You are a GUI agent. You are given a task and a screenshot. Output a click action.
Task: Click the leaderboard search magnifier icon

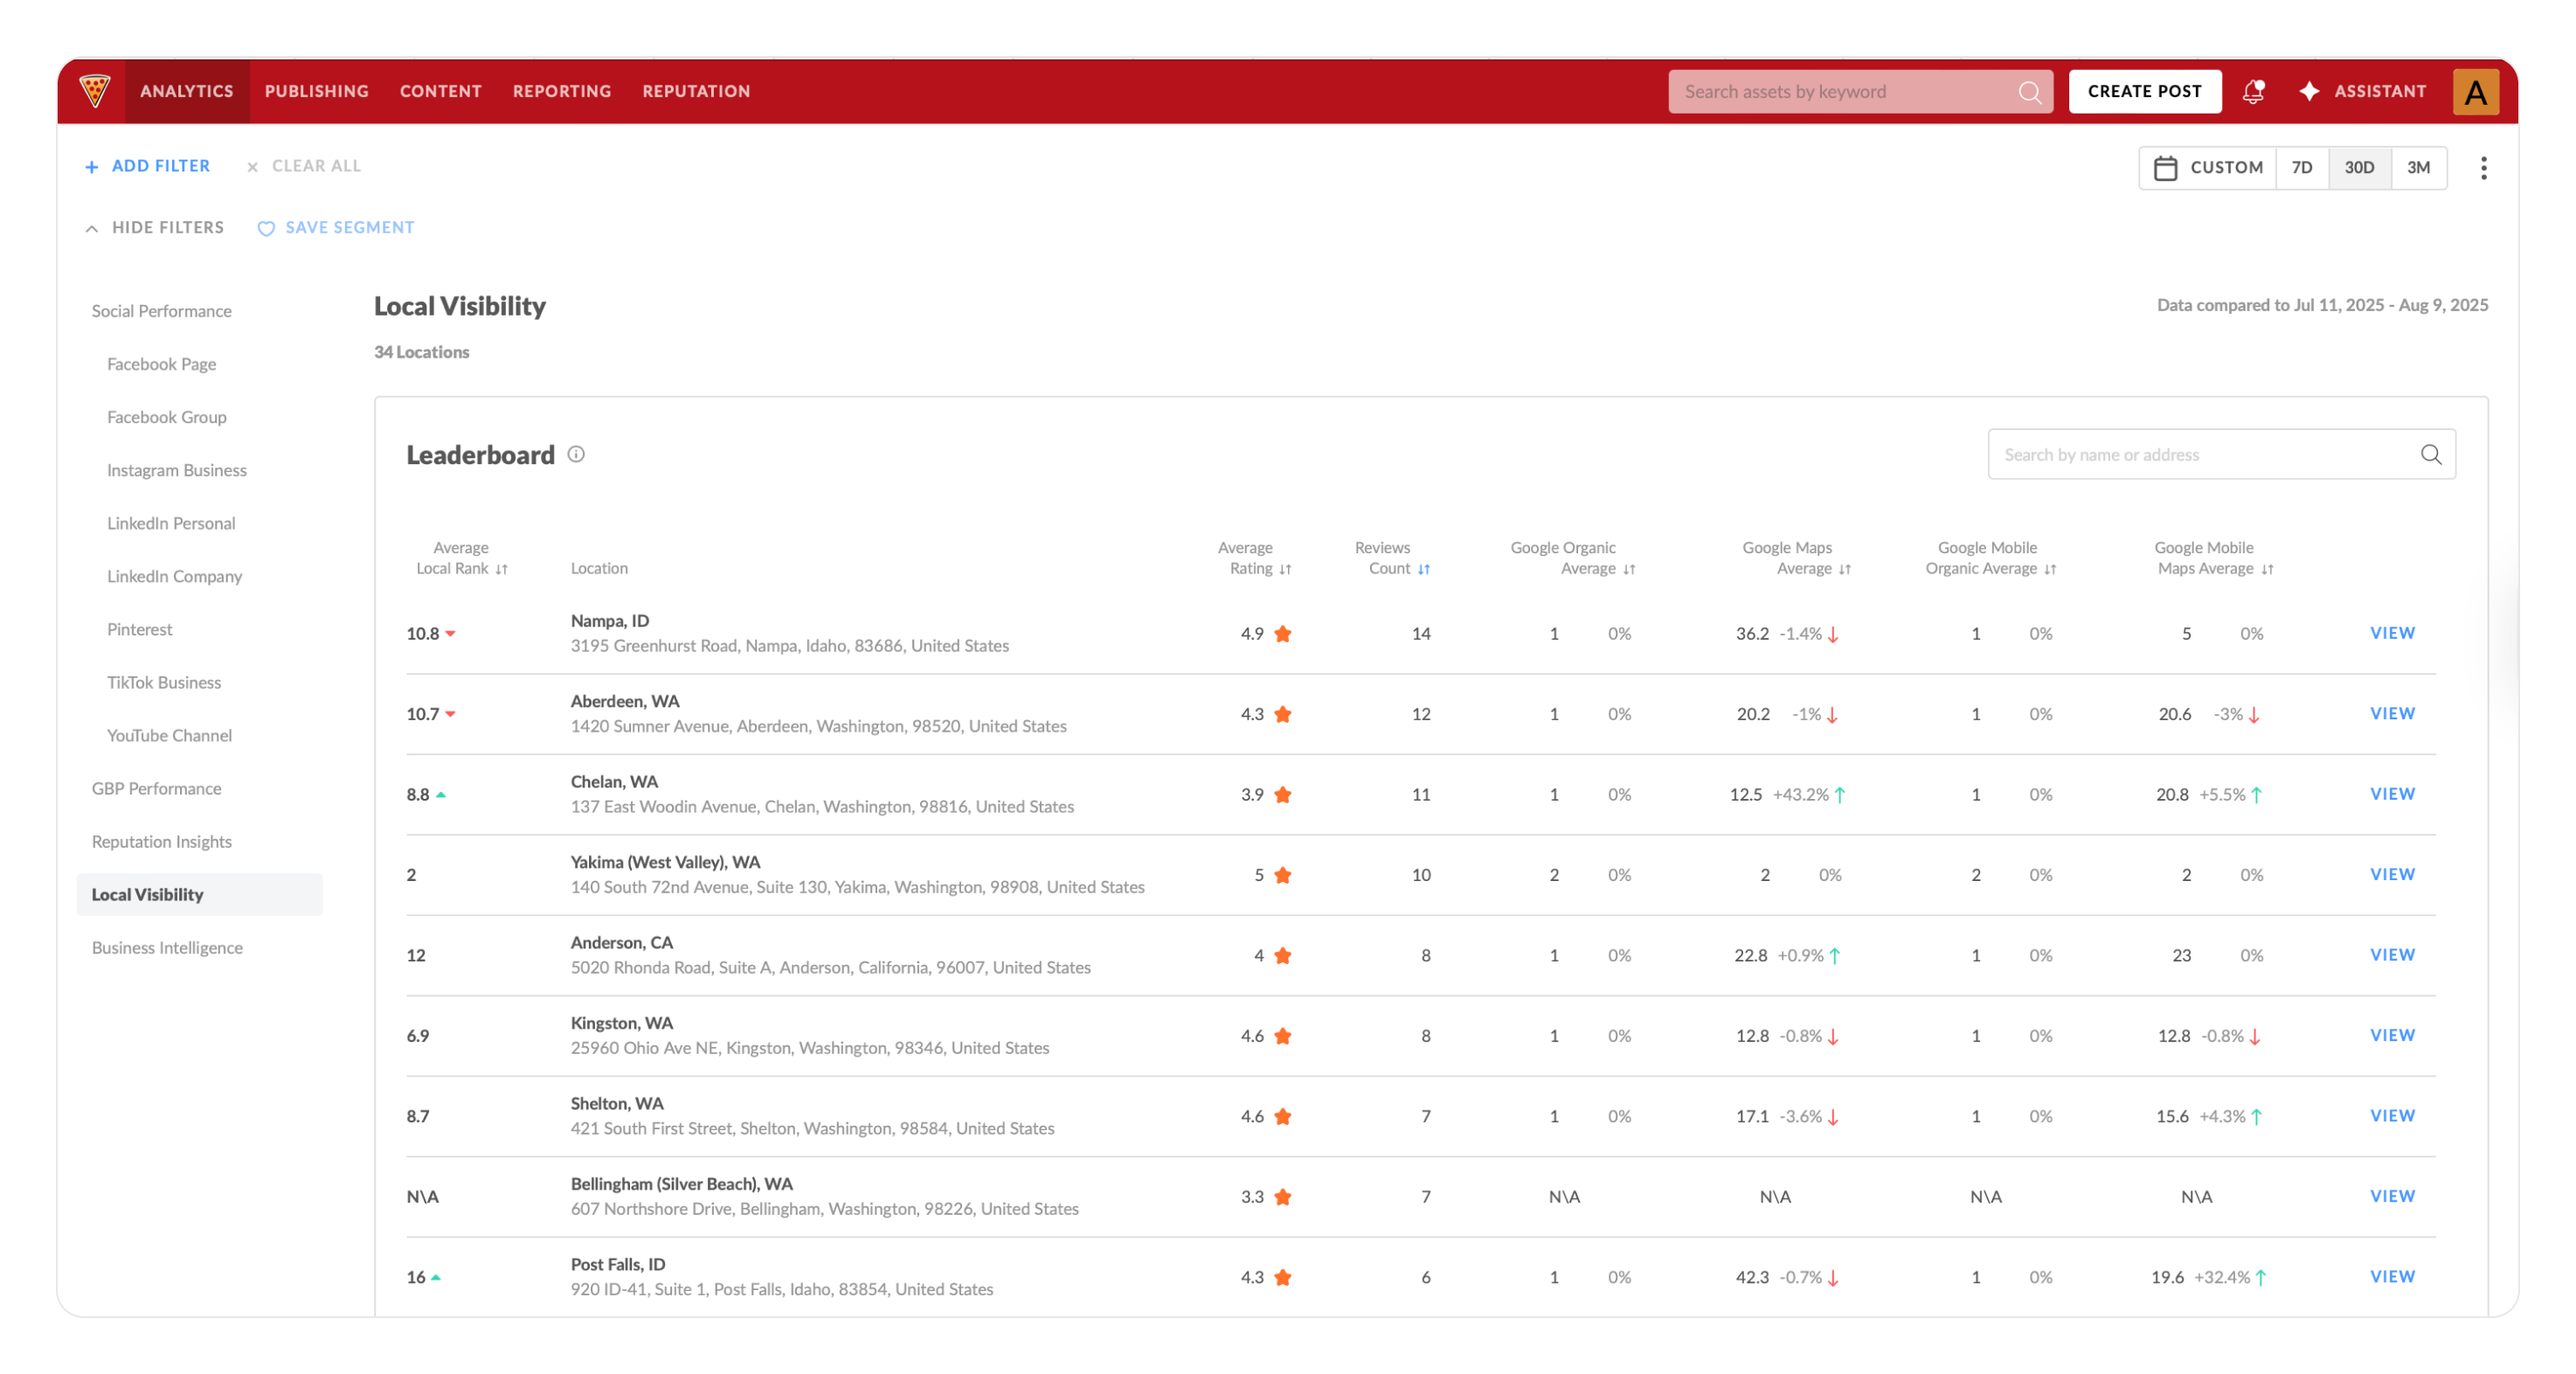(2430, 455)
